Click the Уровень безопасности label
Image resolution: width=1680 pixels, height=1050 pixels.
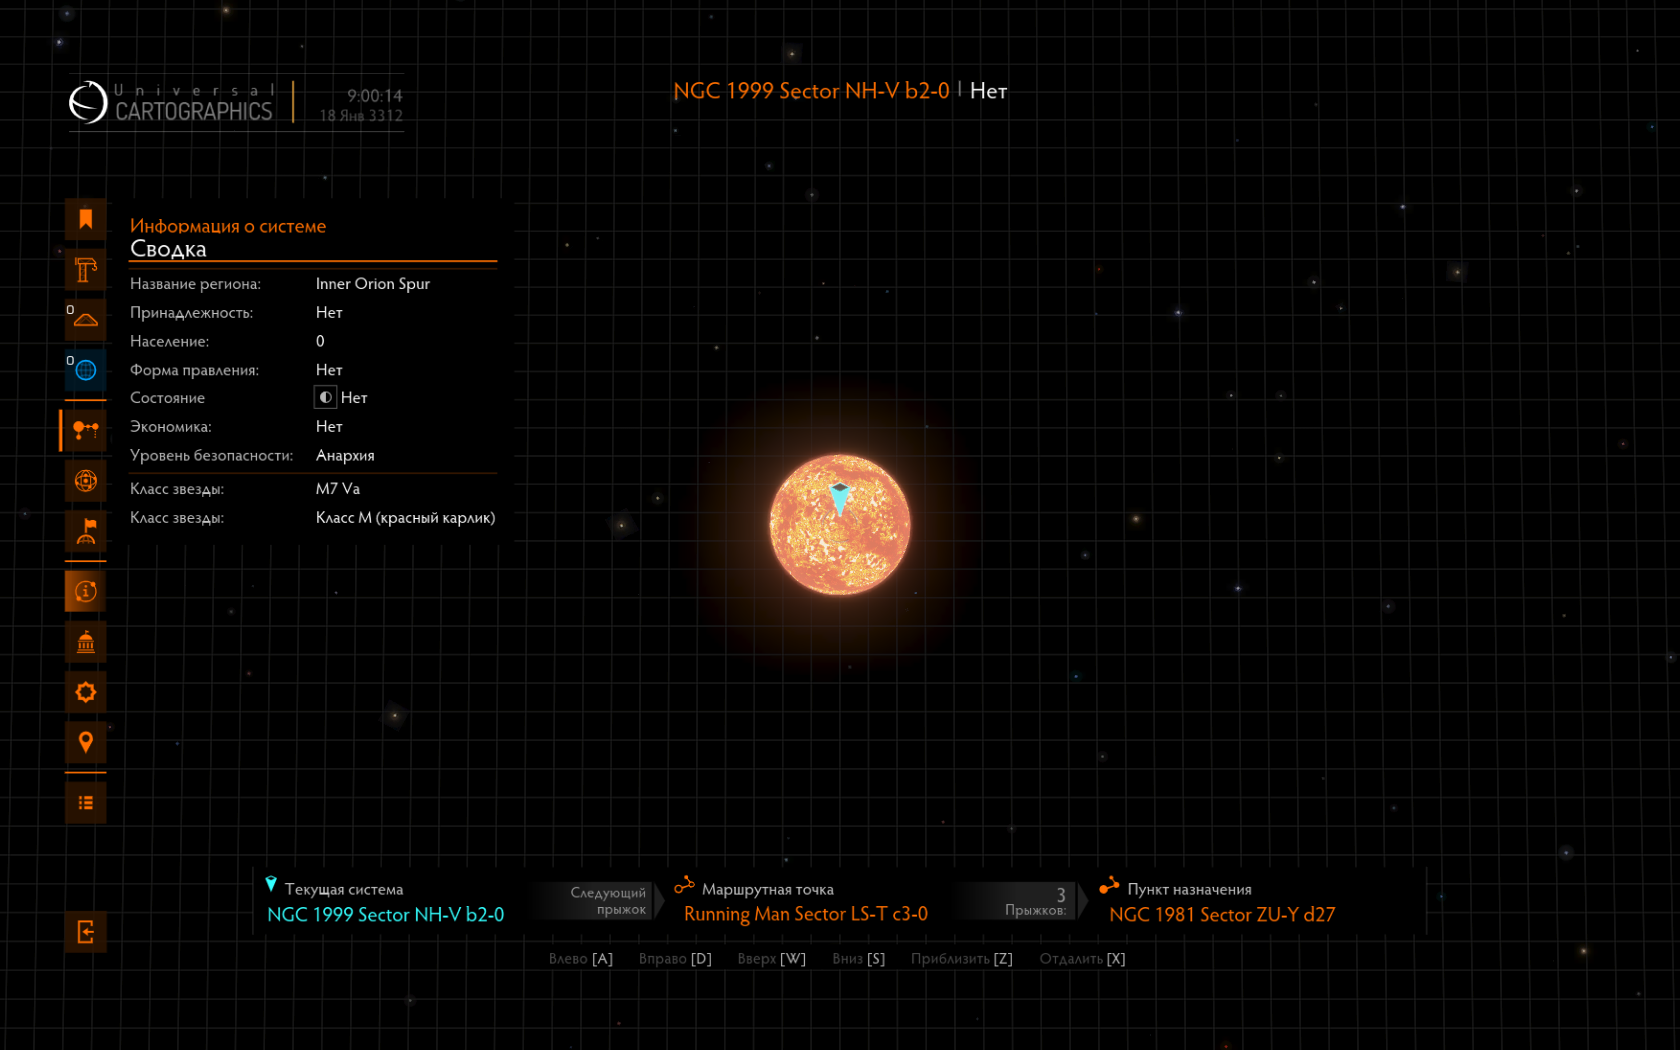click(x=212, y=456)
